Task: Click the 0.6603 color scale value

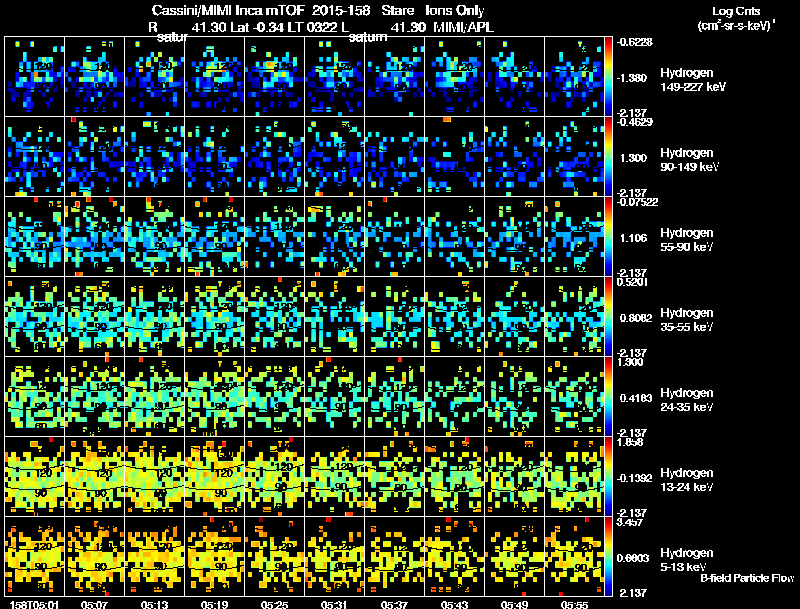Action: (633, 558)
